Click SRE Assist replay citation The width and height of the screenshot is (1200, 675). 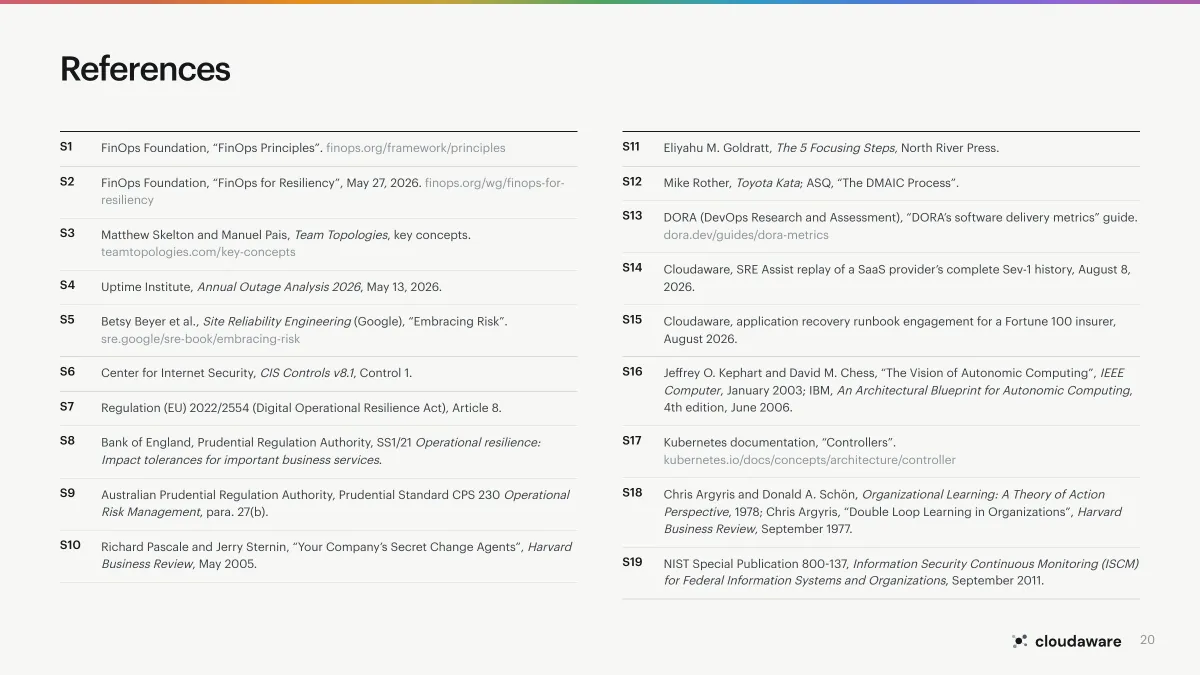pyautogui.click(x=897, y=278)
